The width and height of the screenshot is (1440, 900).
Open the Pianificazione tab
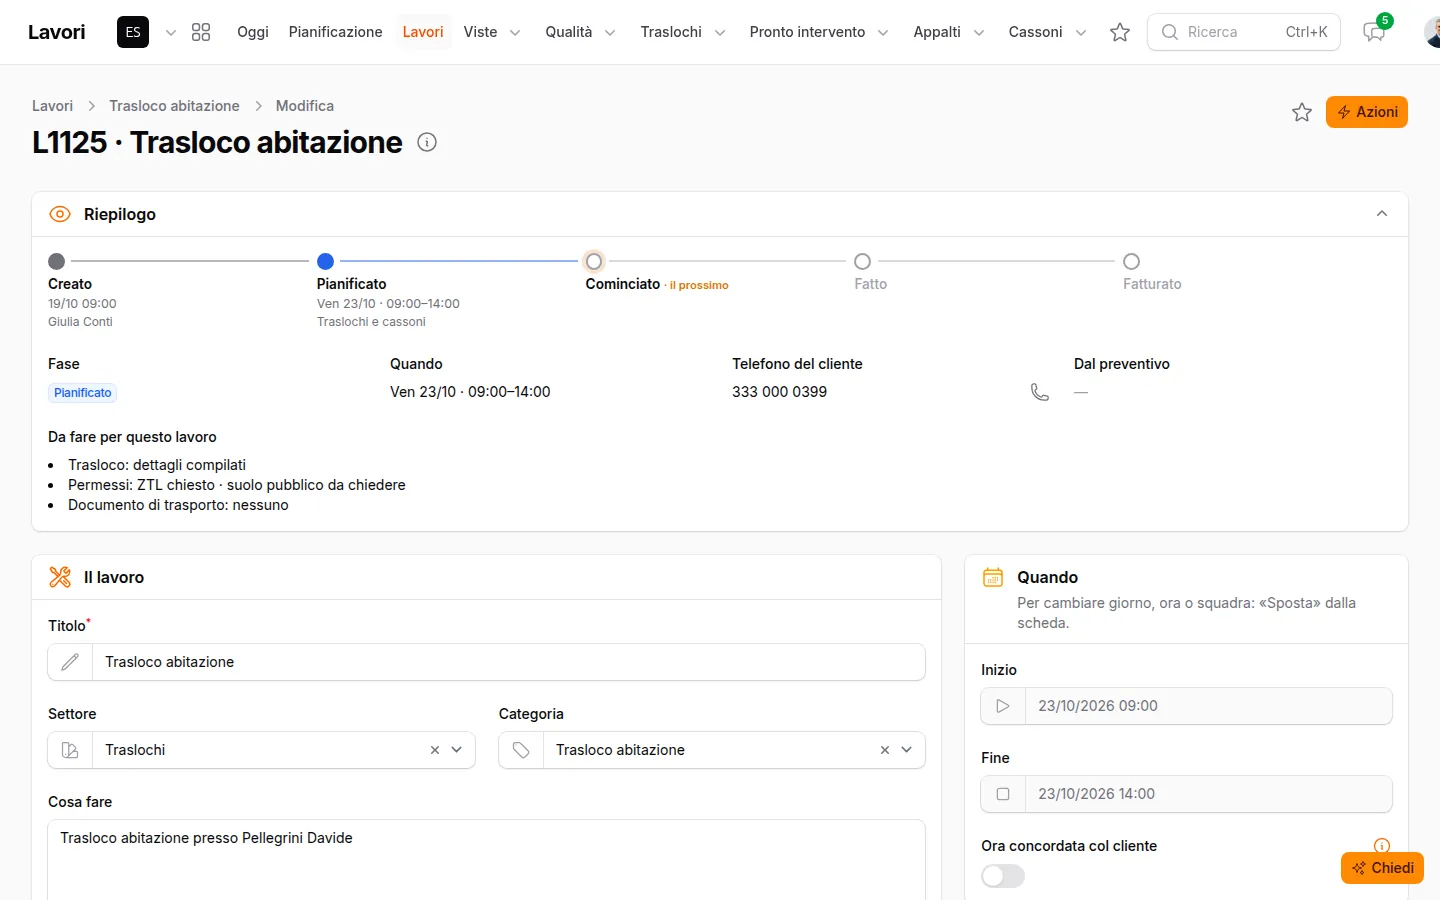[x=336, y=32]
